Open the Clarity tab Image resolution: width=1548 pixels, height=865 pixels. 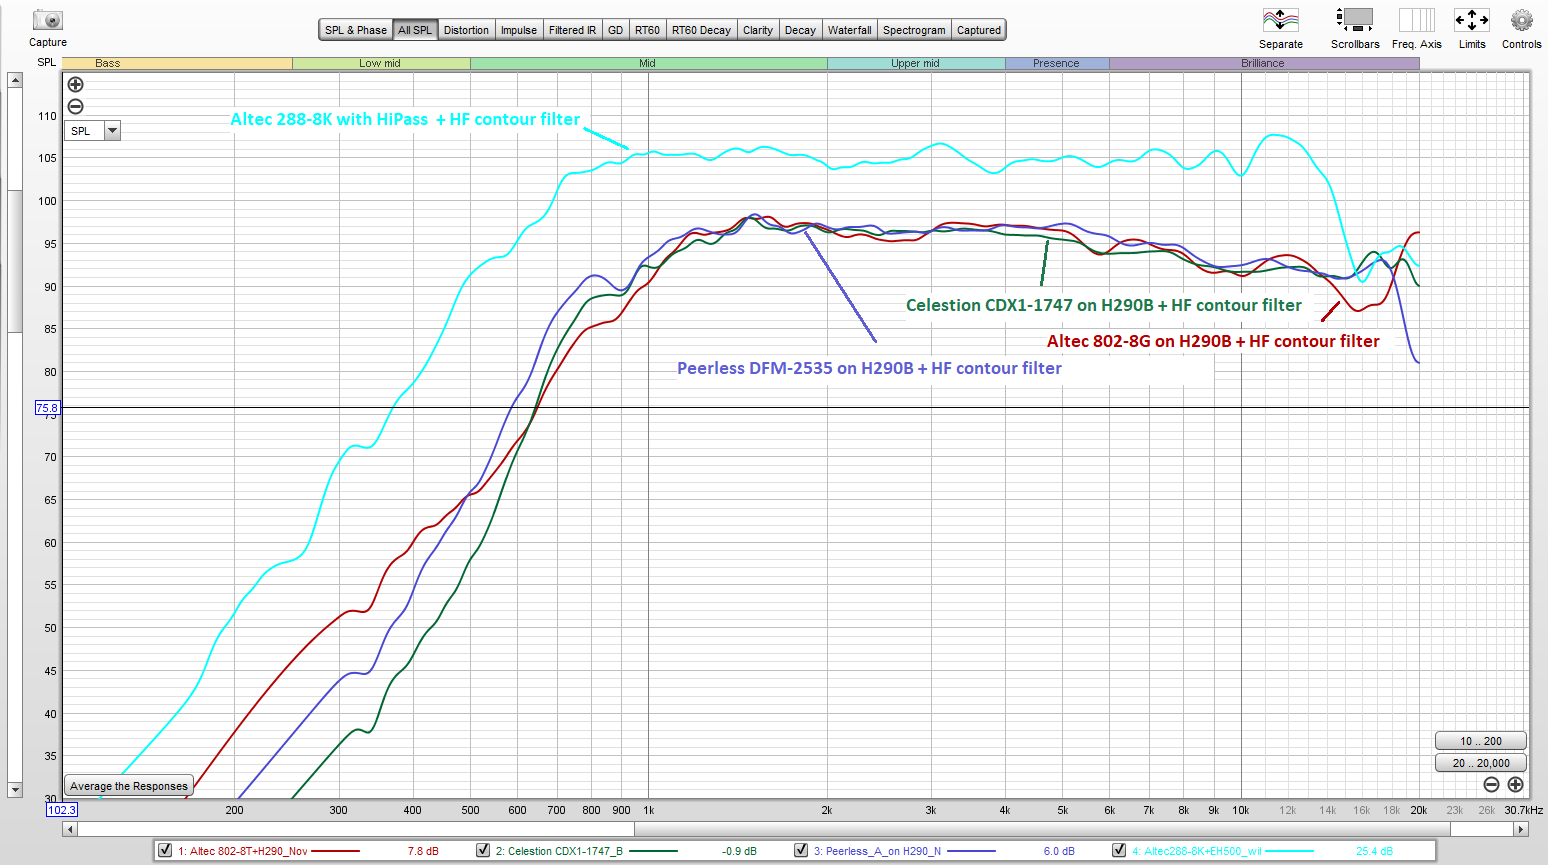(x=758, y=30)
